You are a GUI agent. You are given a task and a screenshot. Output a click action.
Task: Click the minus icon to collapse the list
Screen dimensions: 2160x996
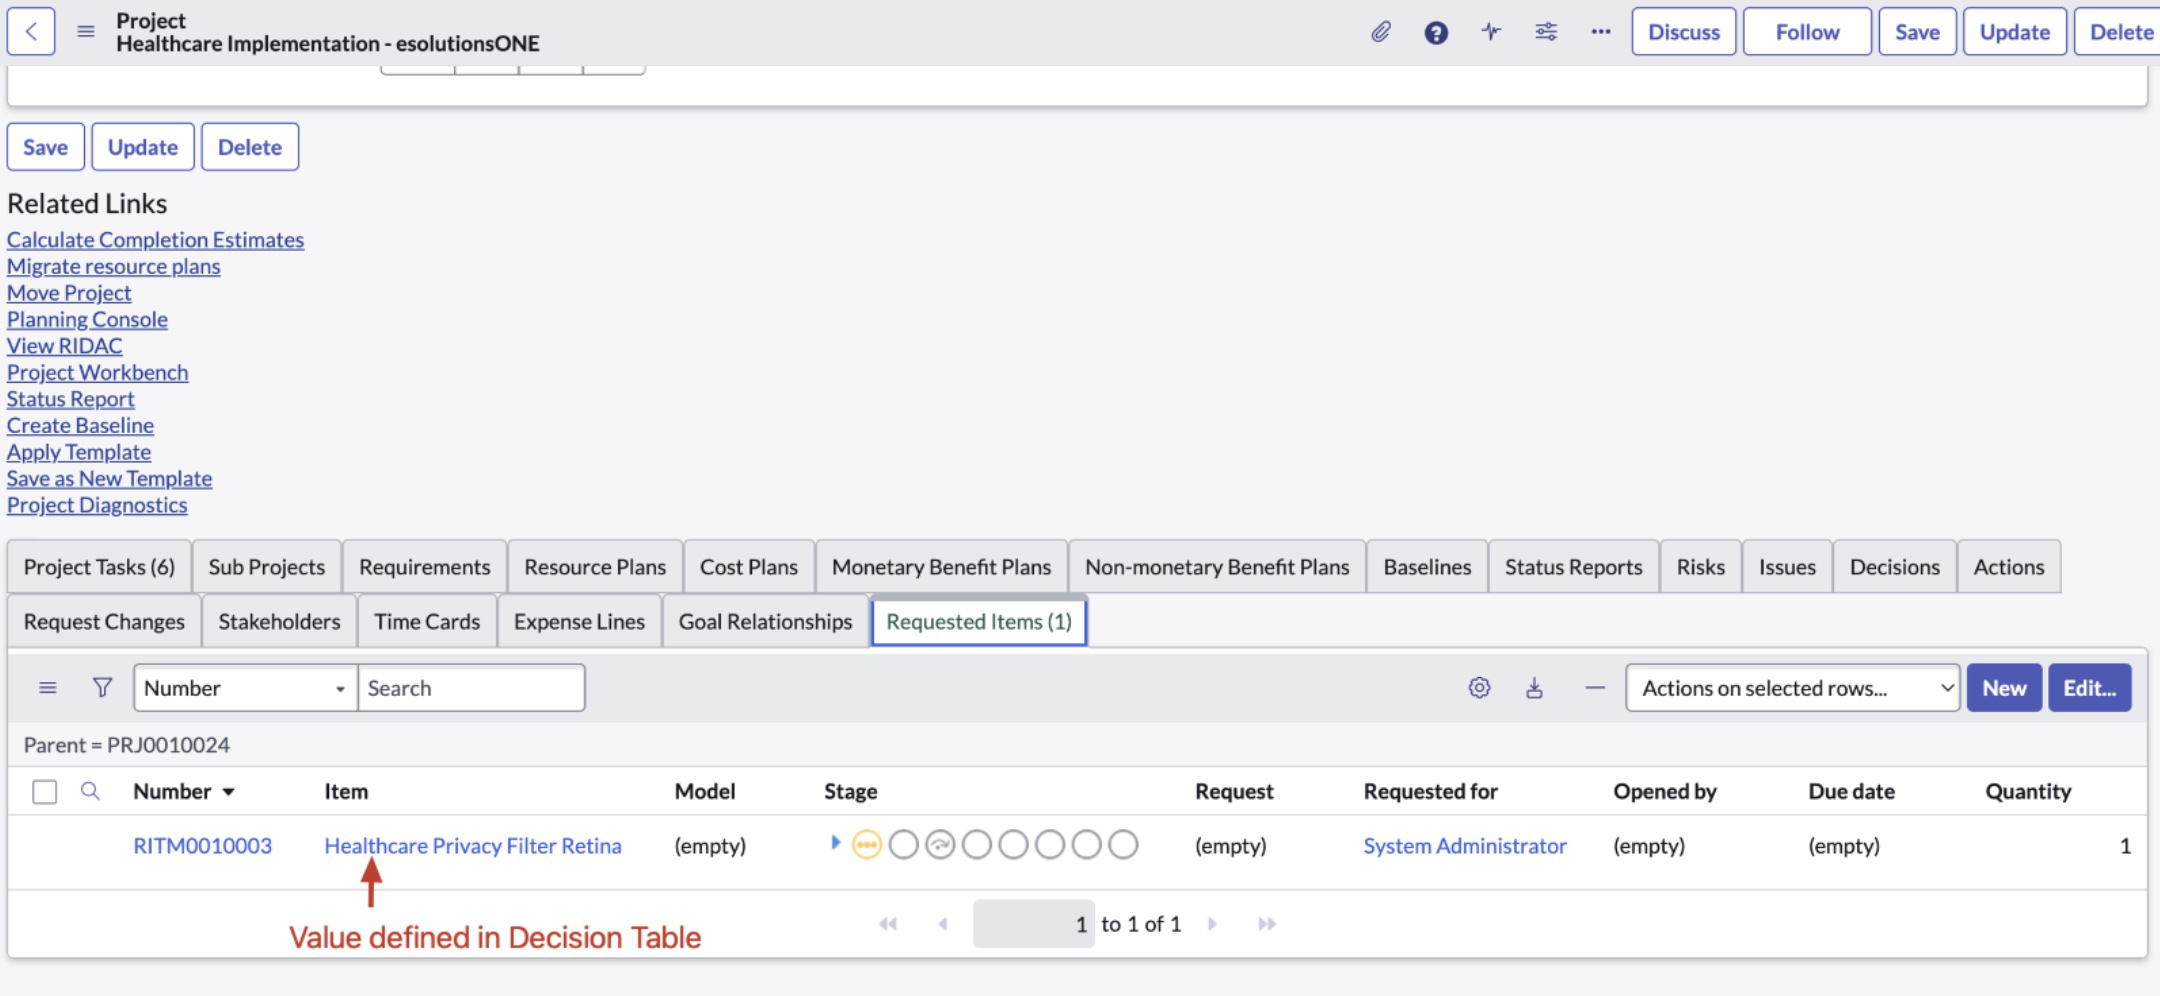click(1592, 687)
